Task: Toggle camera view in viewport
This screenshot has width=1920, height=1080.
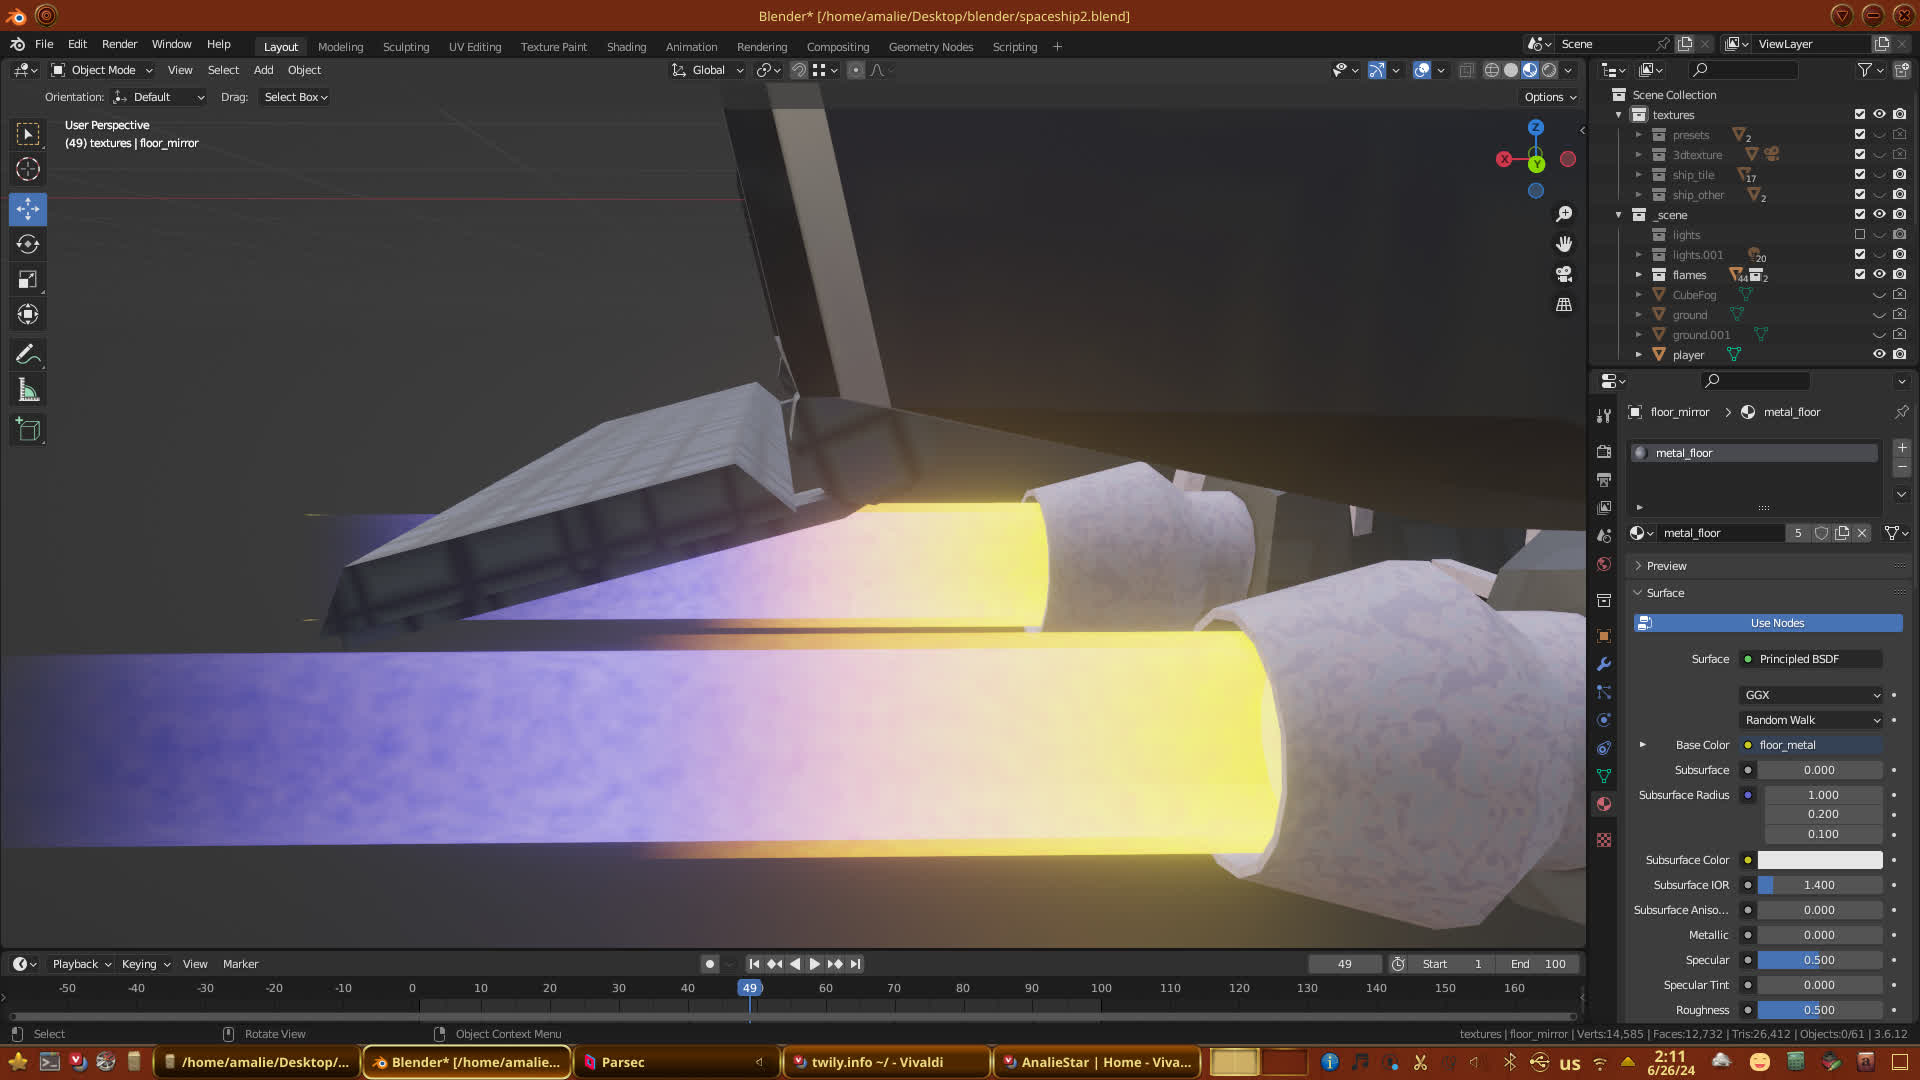Action: coord(1564,274)
